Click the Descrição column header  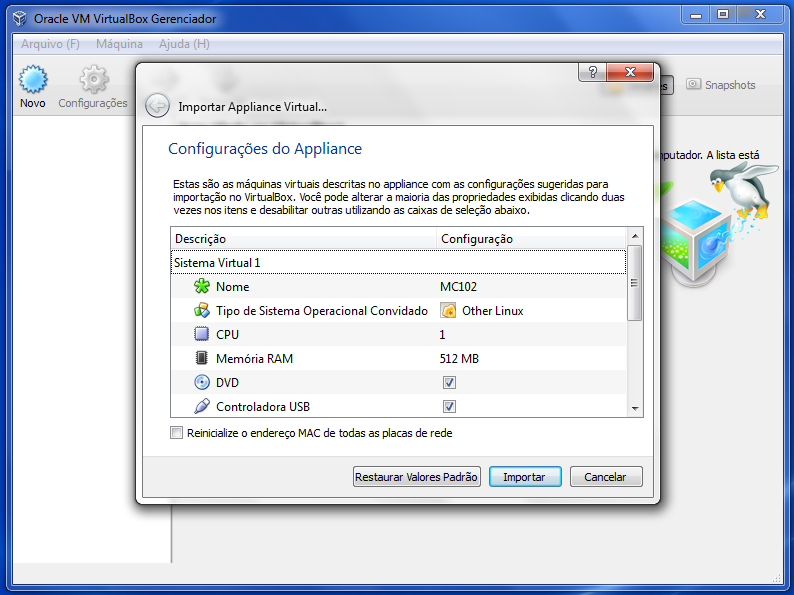click(x=304, y=239)
